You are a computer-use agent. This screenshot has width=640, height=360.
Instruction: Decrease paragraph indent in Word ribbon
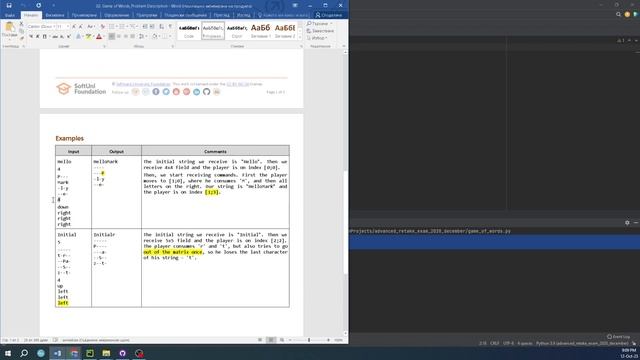pos(145,26)
